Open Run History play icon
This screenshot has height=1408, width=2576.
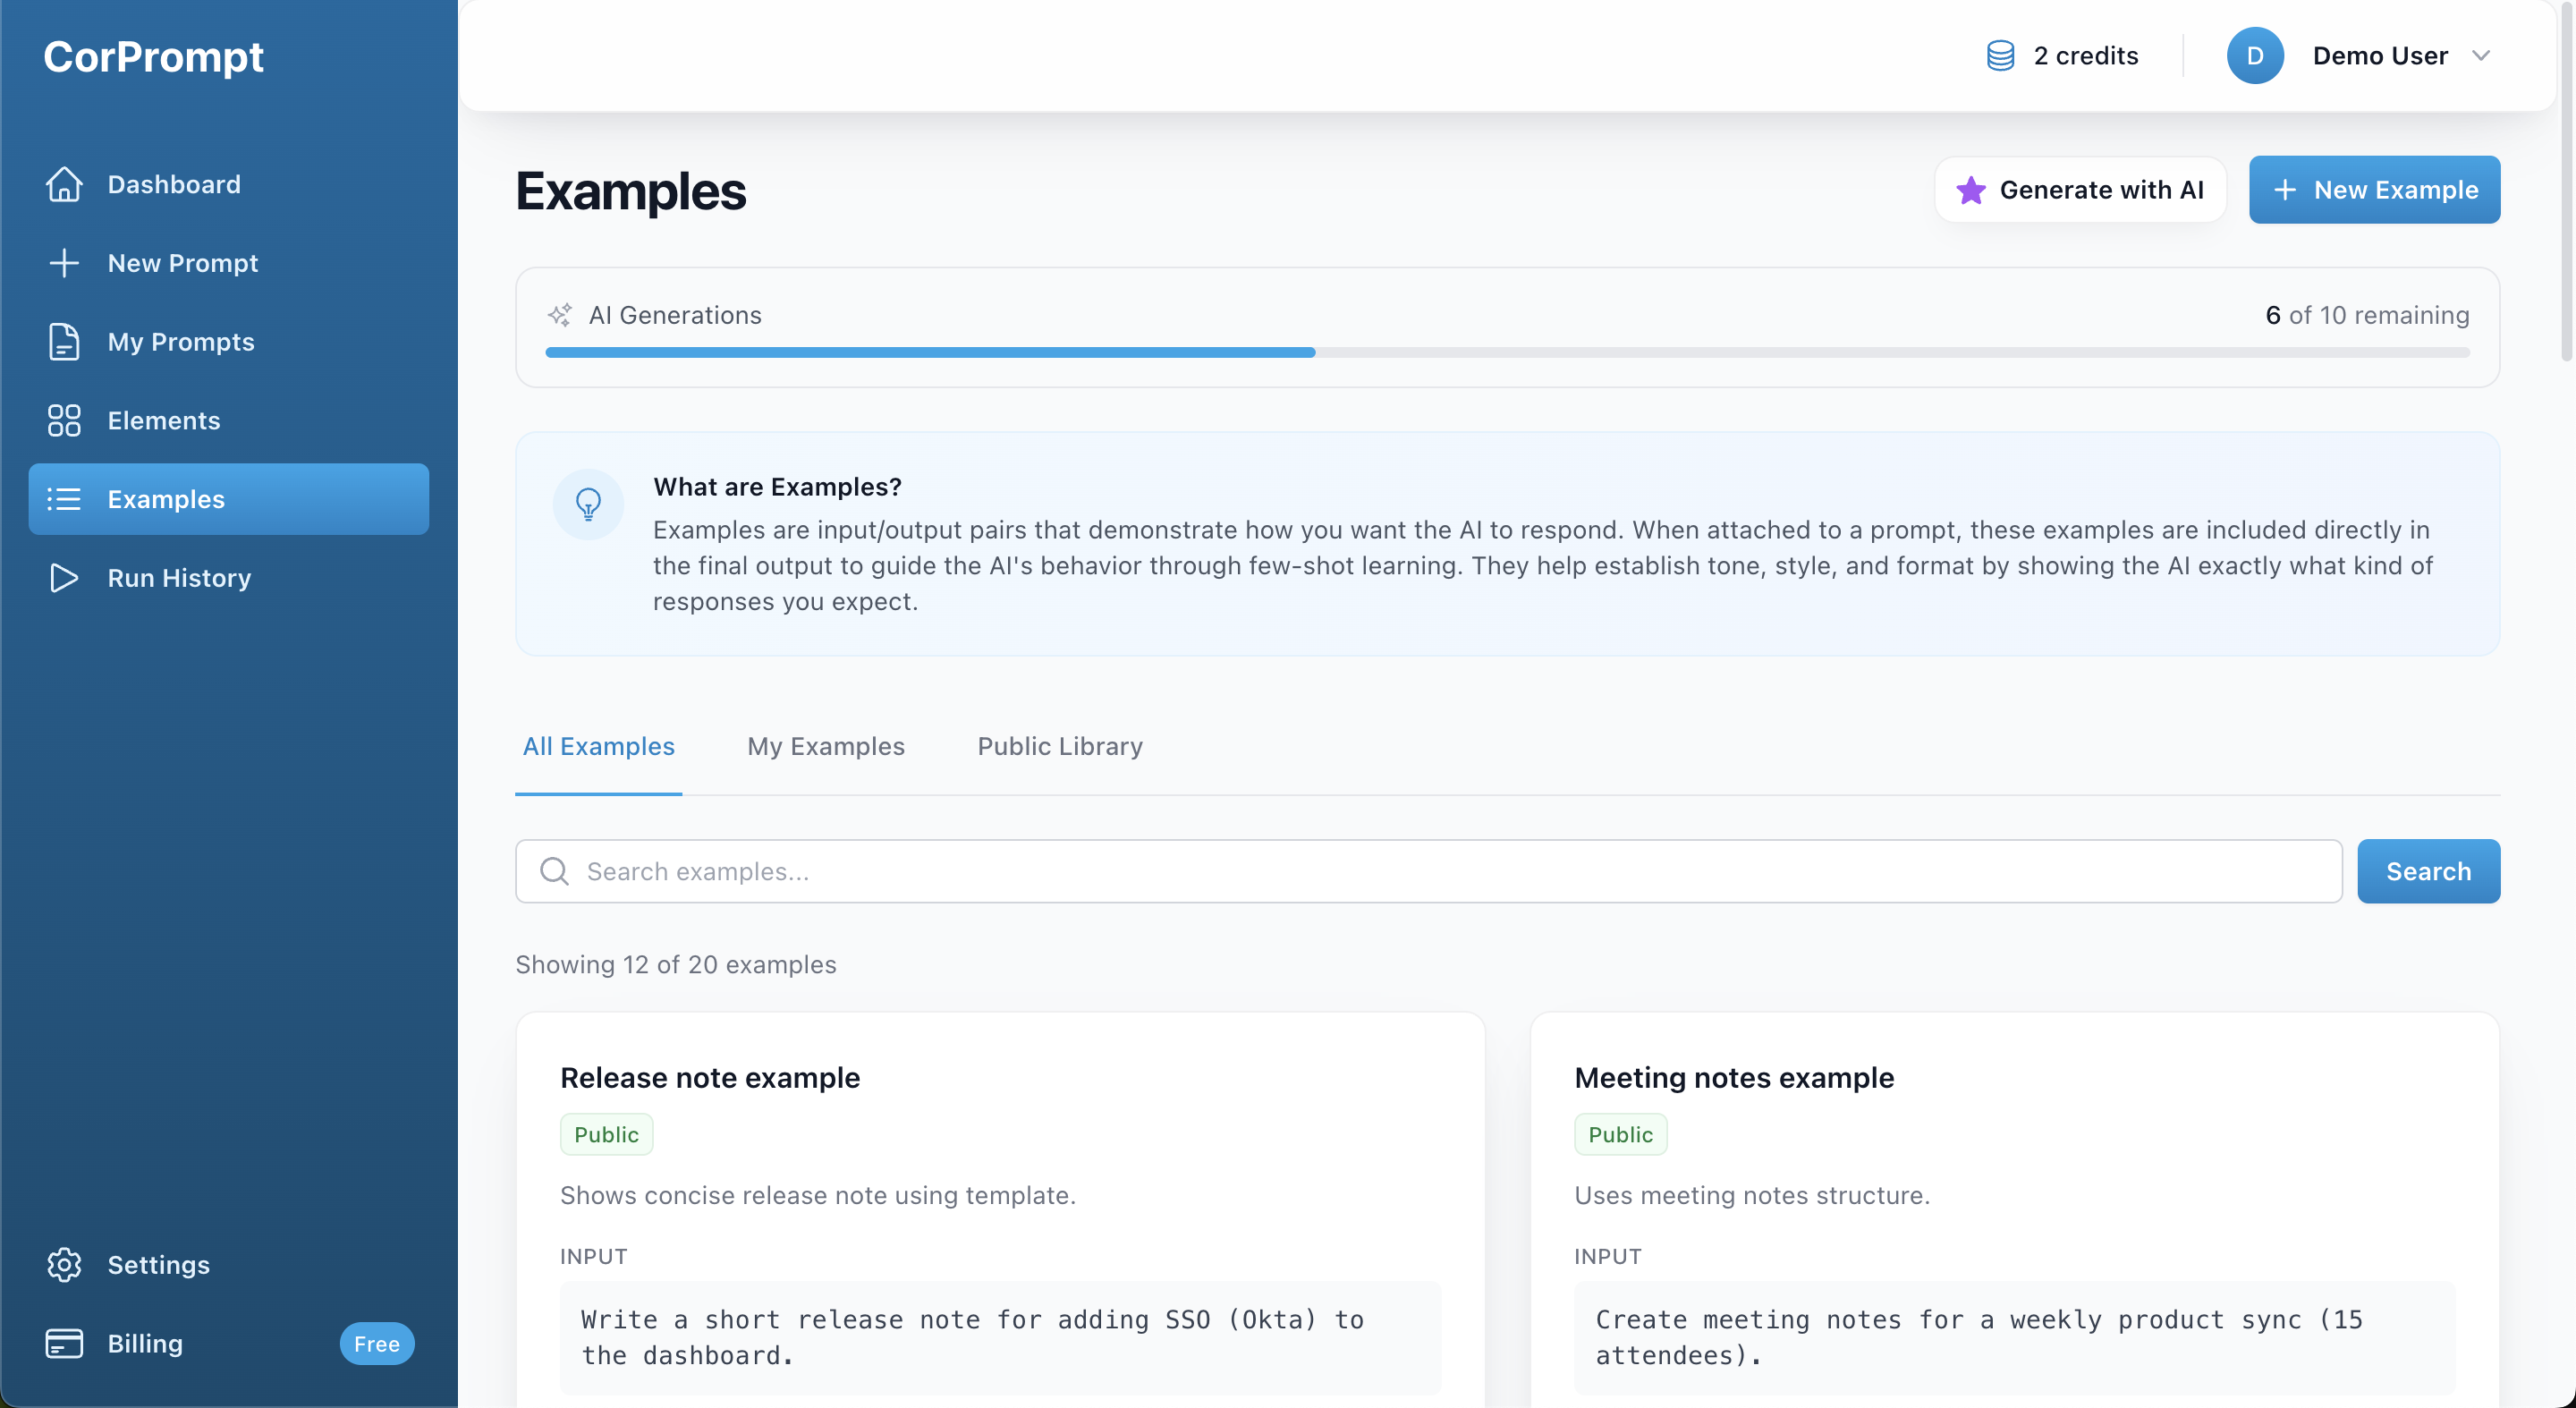tap(64, 577)
